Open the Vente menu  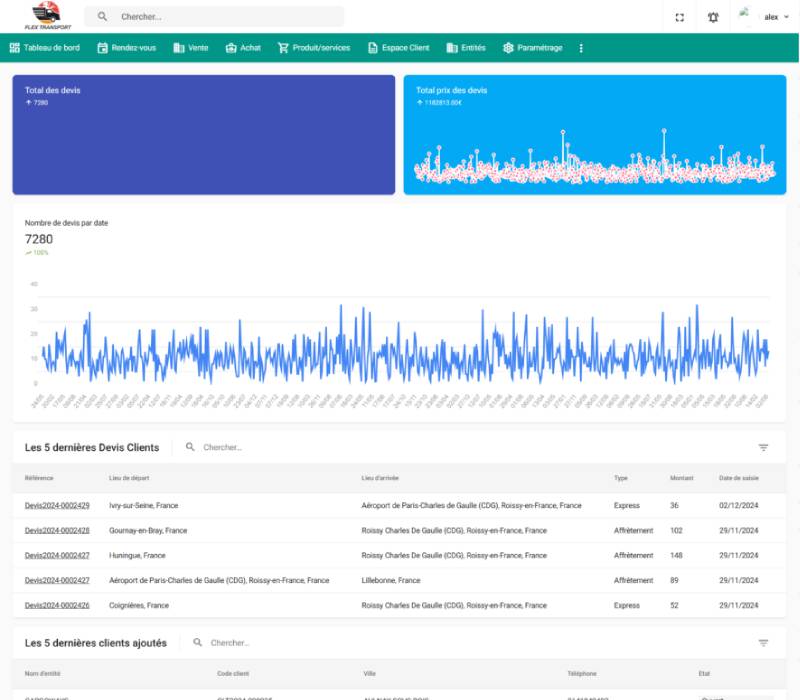(x=190, y=48)
